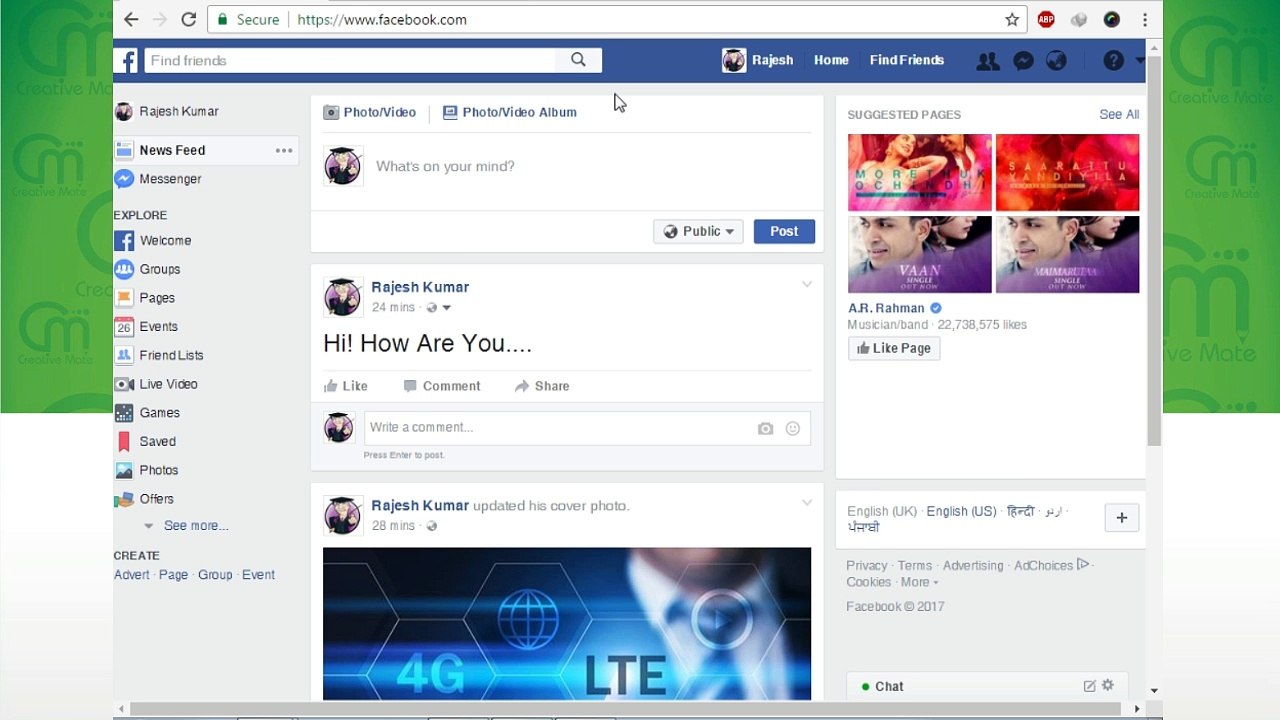Select Photo/Video composer tab
Screen dimensions: 1280x720
tap(370, 112)
